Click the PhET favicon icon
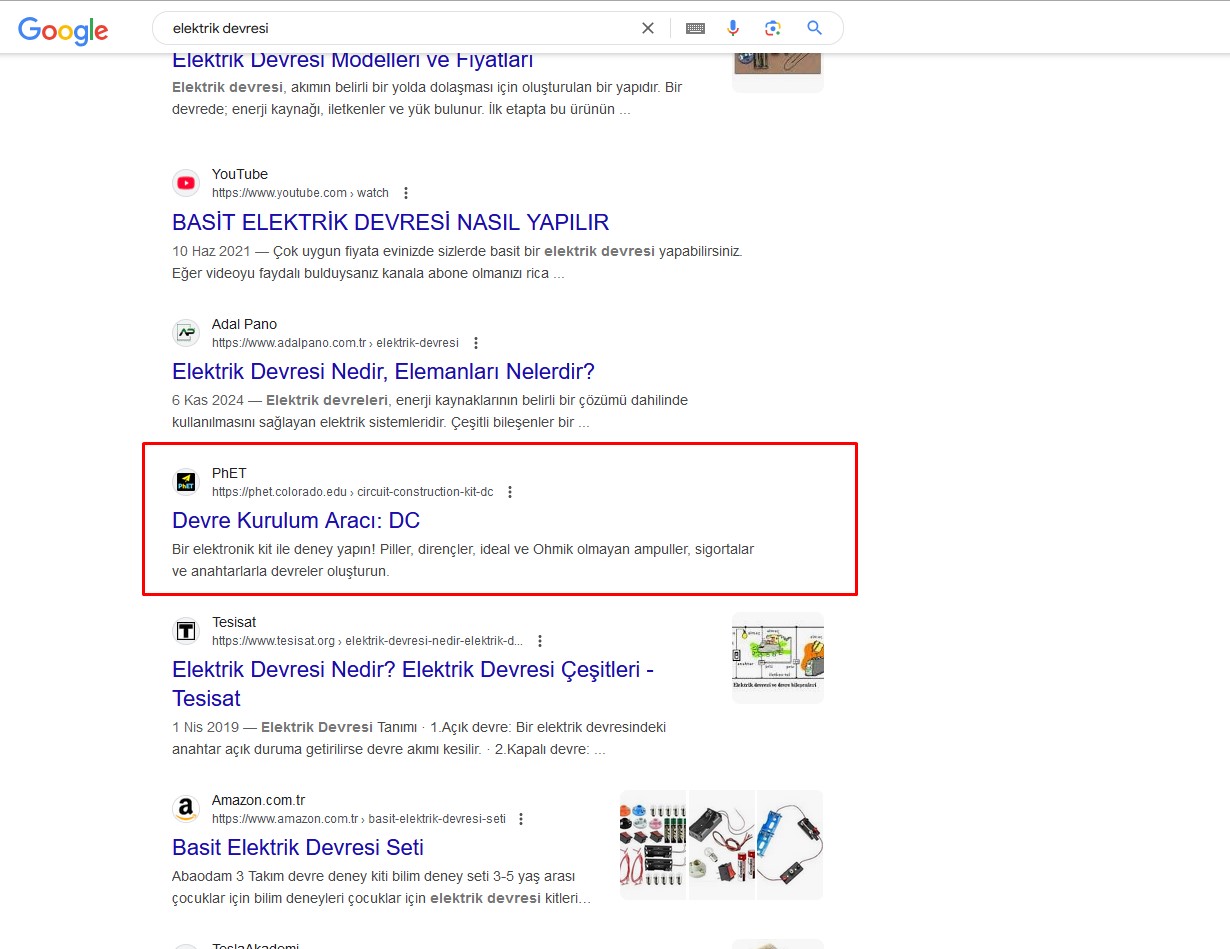 pyautogui.click(x=186, y=482)
